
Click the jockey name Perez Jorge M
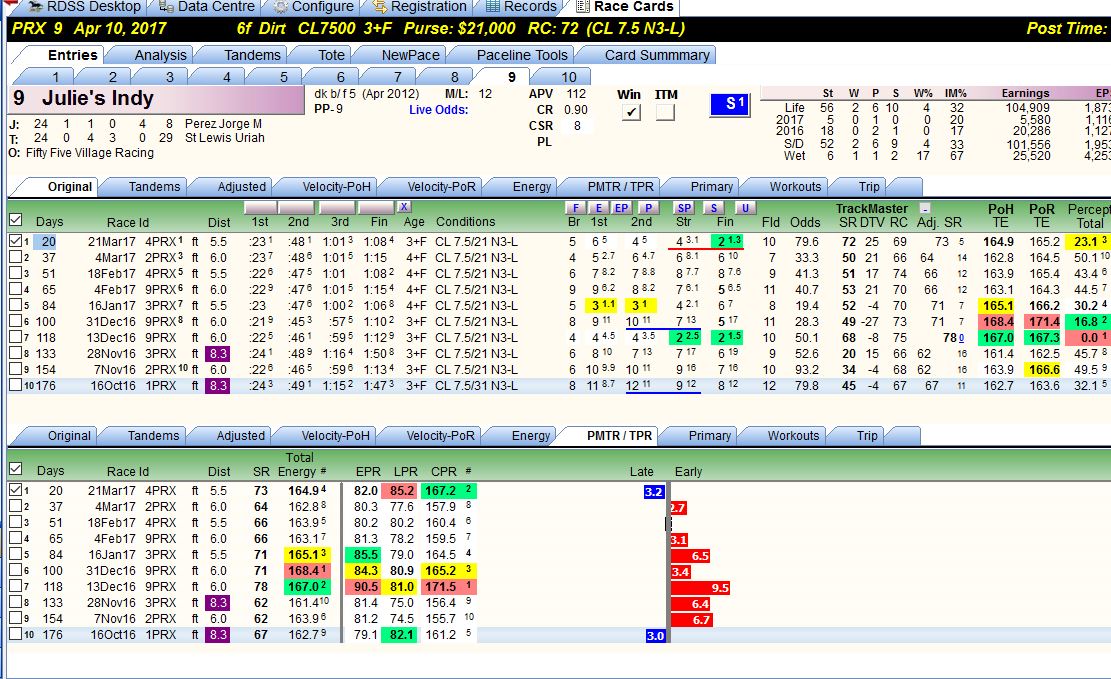tap(223, 123)
